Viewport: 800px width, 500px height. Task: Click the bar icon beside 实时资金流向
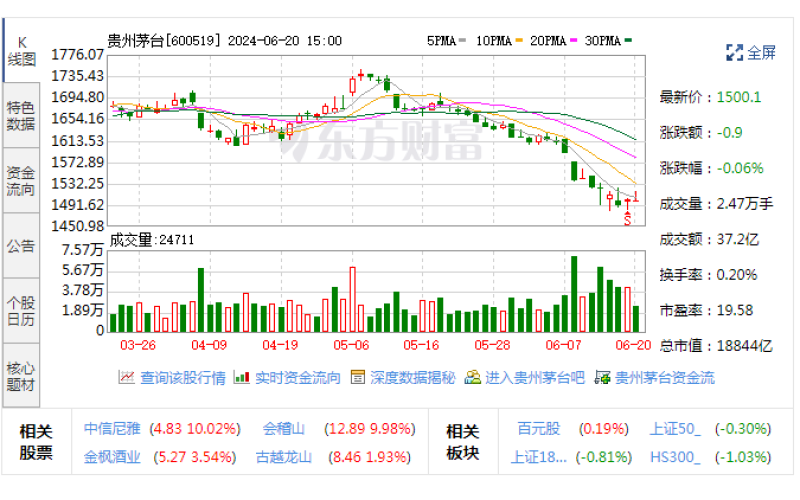click(241, 378)
